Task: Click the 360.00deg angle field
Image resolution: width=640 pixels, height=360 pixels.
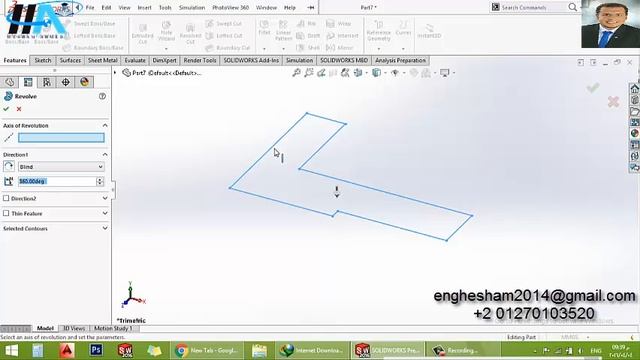Action: pyautogui.click(x=57, y=181)
